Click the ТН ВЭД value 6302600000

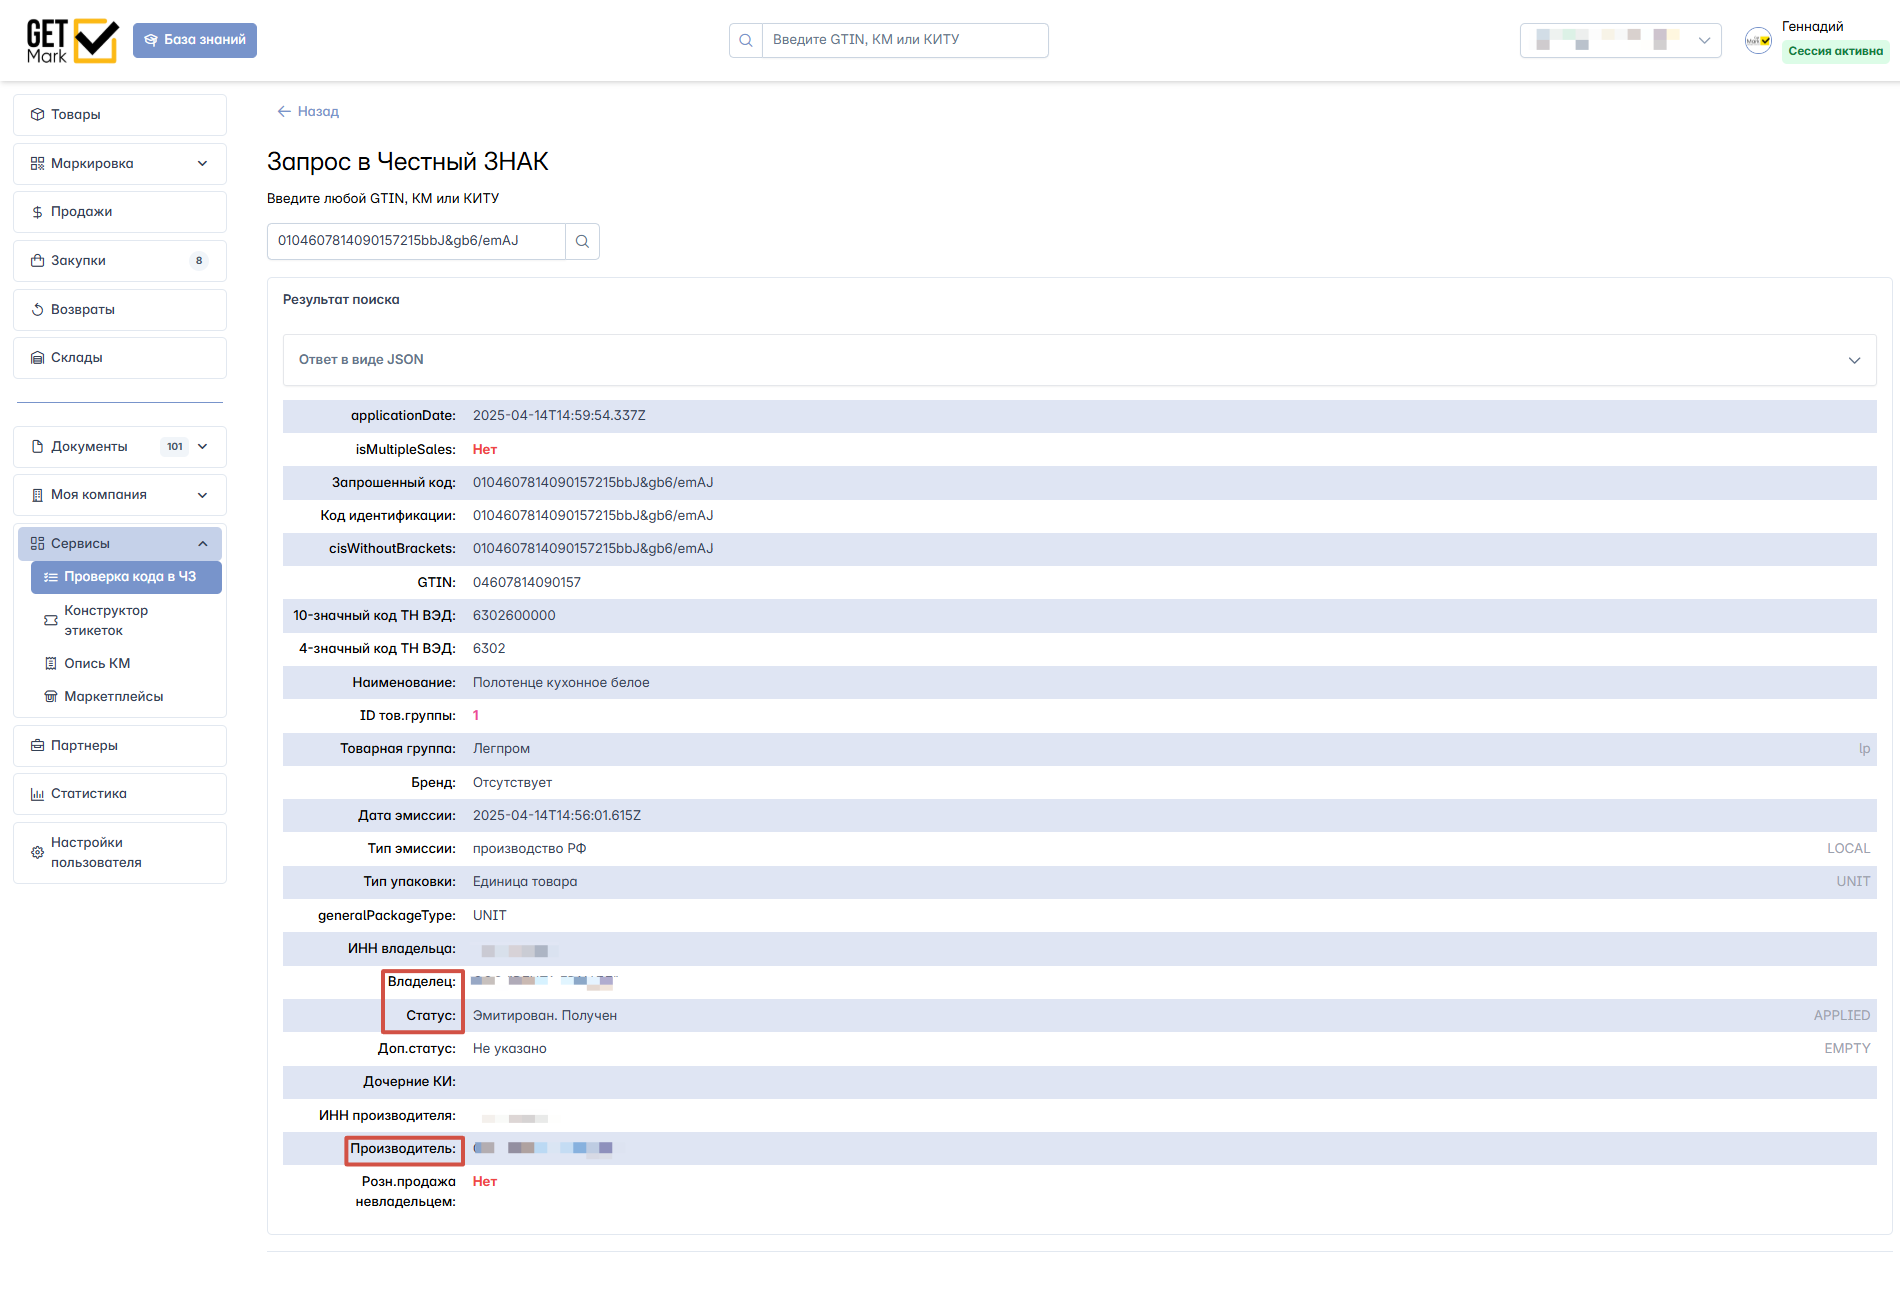click(x=514, y=616)
